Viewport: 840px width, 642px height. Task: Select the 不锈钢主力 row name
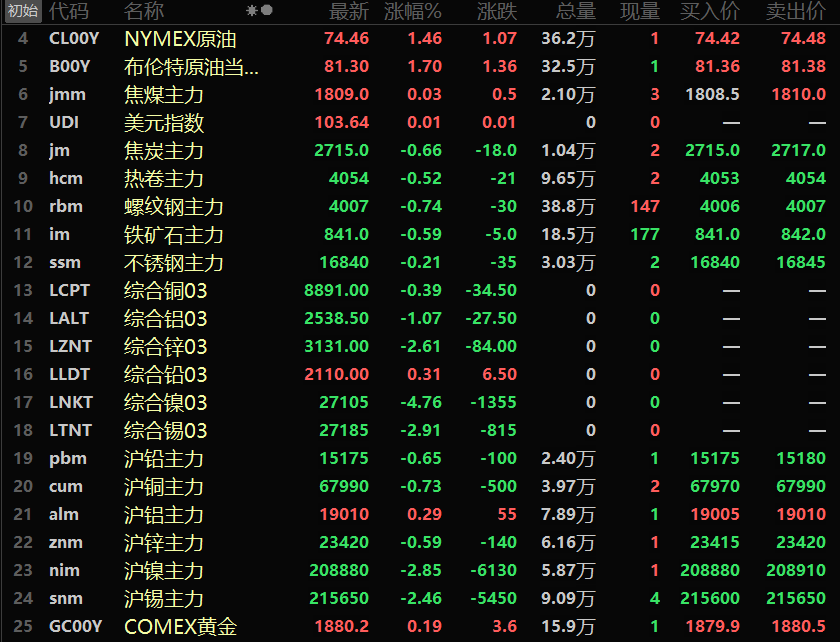(x=174, y=263)
